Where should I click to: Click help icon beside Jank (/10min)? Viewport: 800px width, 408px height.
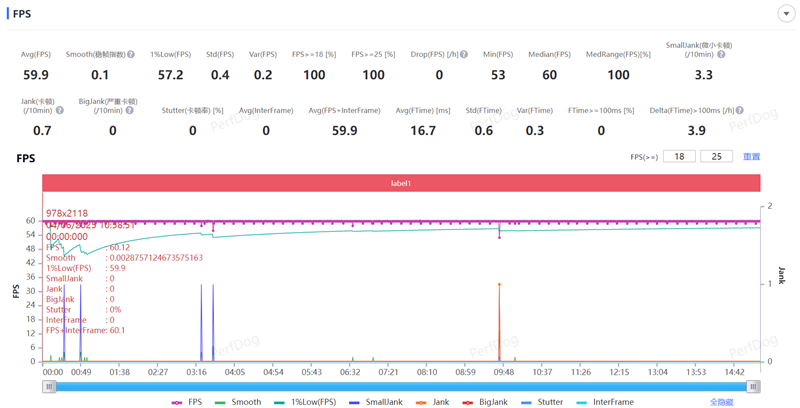pos(59,111)
